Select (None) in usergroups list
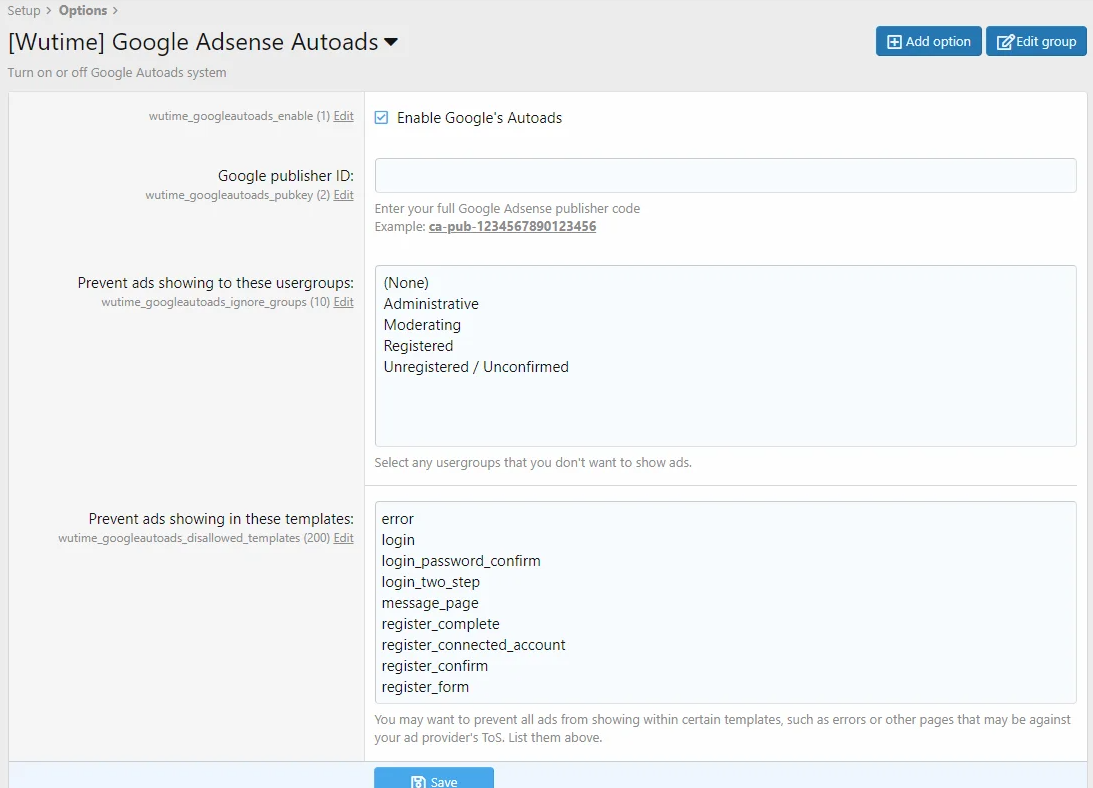 pyautogui.click(x=406, y=282)
